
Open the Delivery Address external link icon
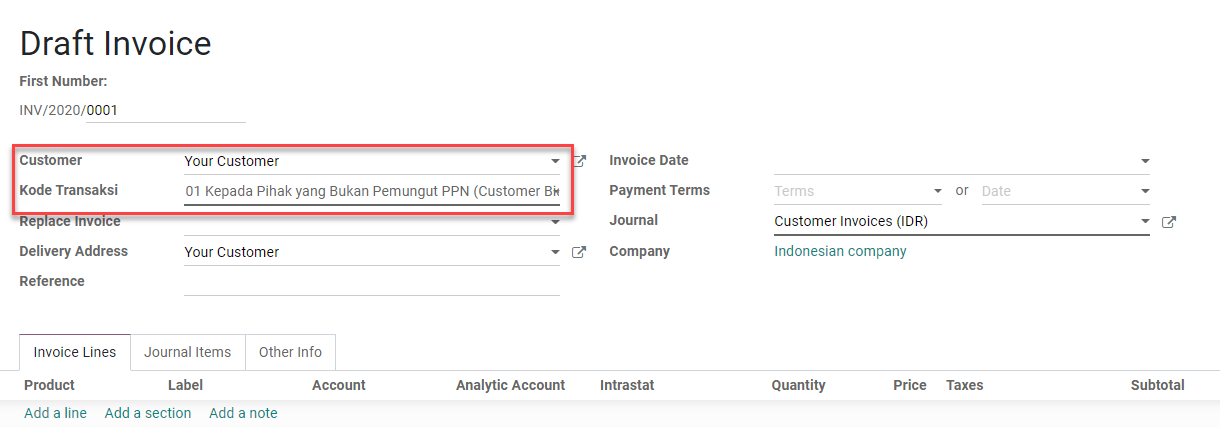578,252
